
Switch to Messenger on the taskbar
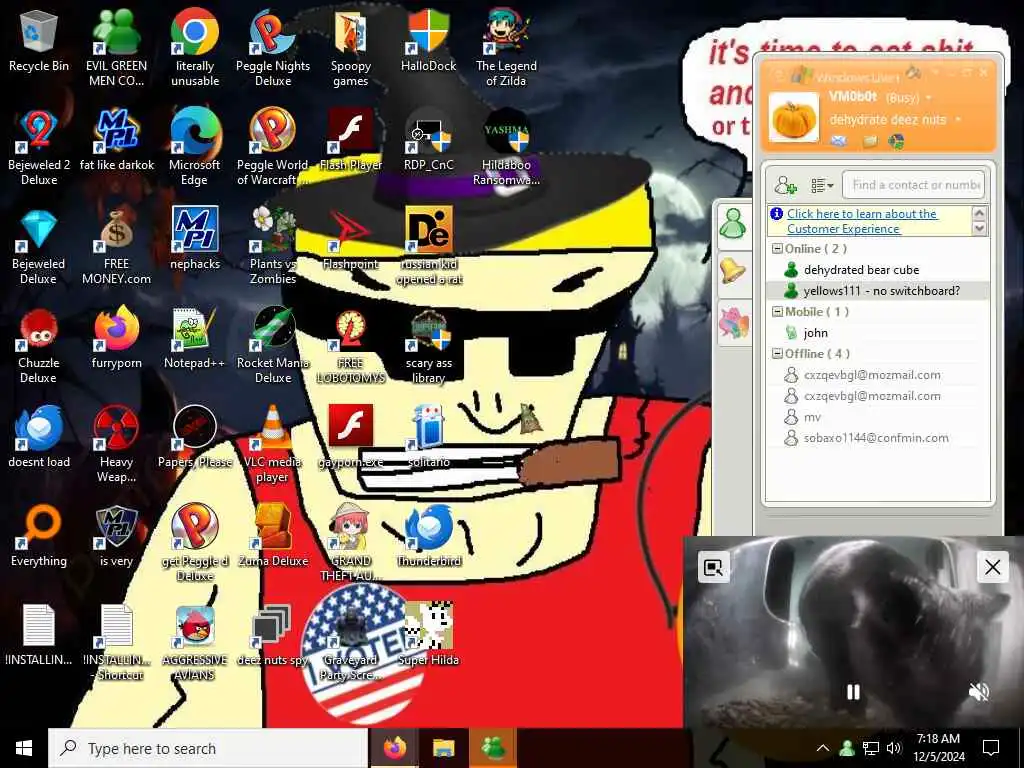click(492, 748)
